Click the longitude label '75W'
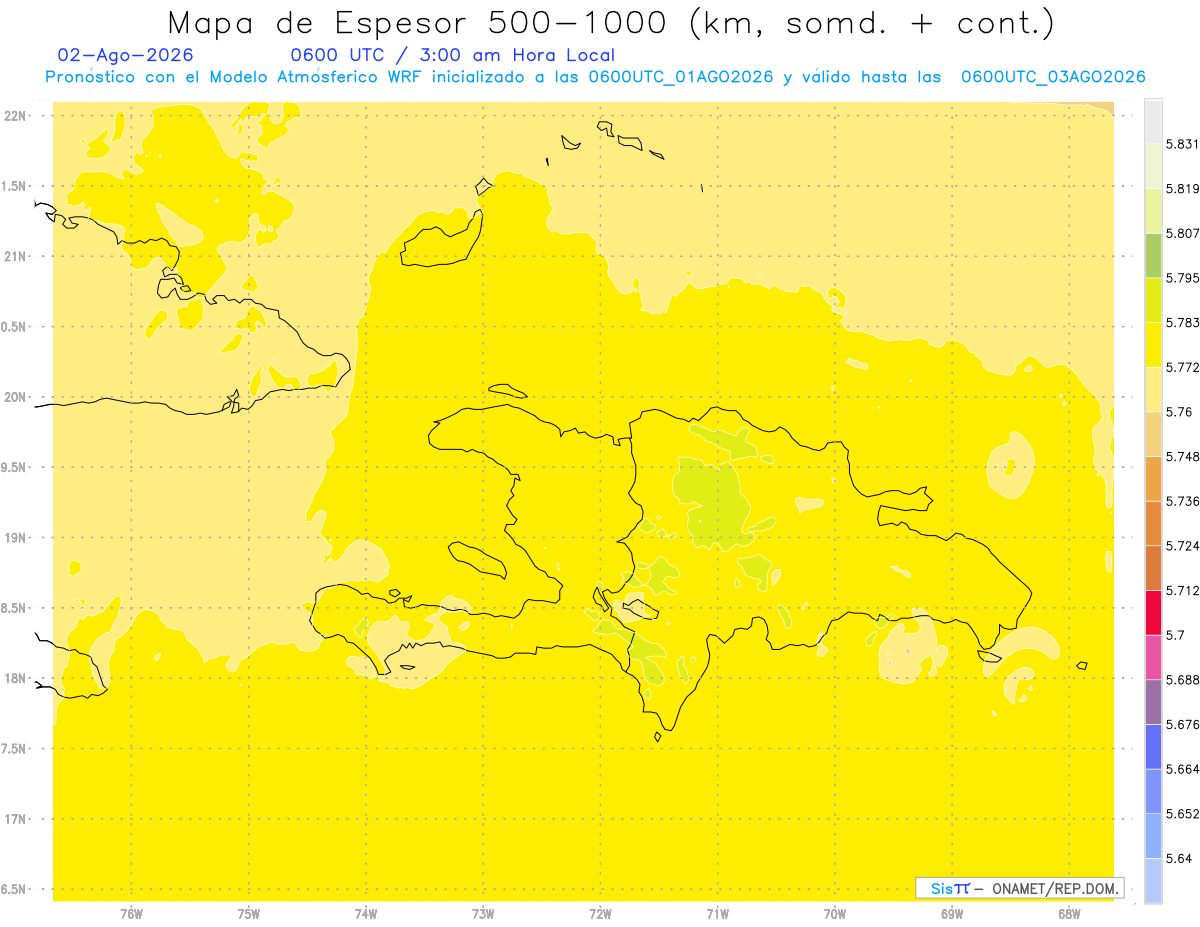The width and height of the screenshot is (1200, 927). (248, 913)
